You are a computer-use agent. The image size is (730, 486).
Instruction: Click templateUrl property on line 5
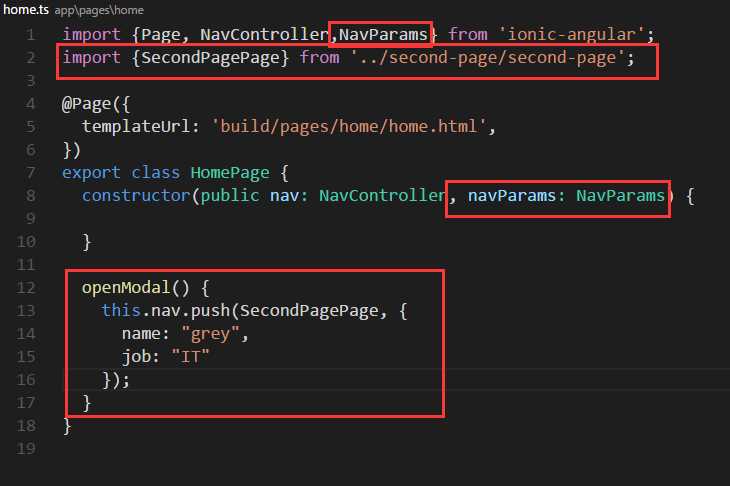[136, 126]
